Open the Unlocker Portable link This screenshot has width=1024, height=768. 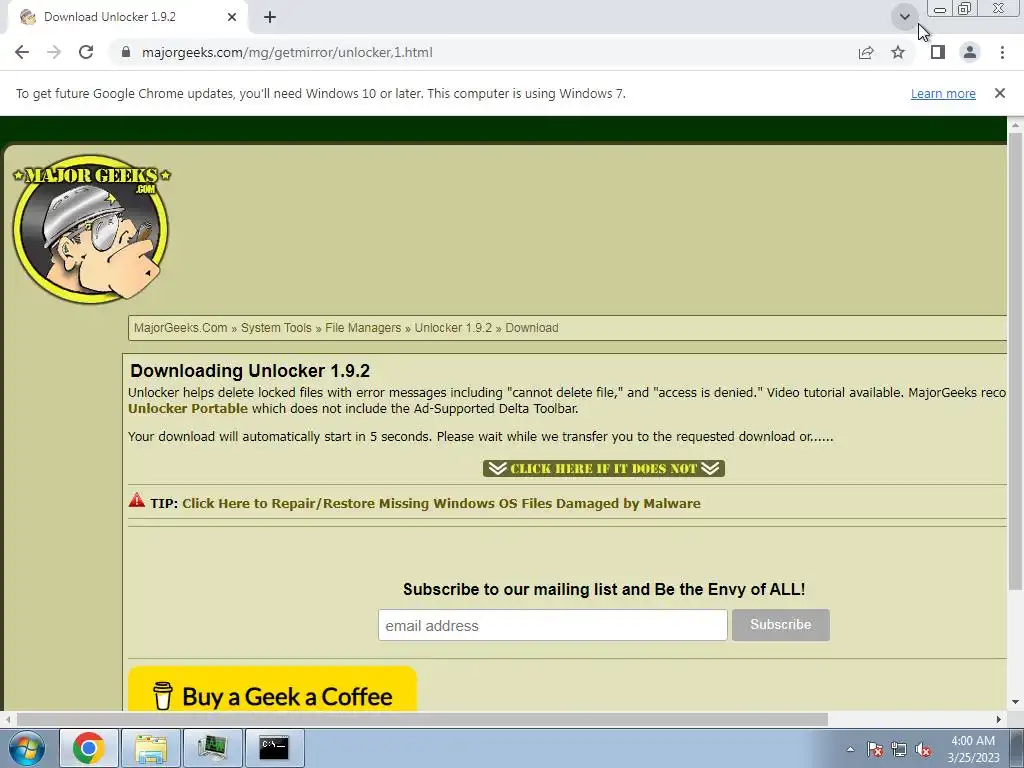pyautogui.click(x=188, y=409)
